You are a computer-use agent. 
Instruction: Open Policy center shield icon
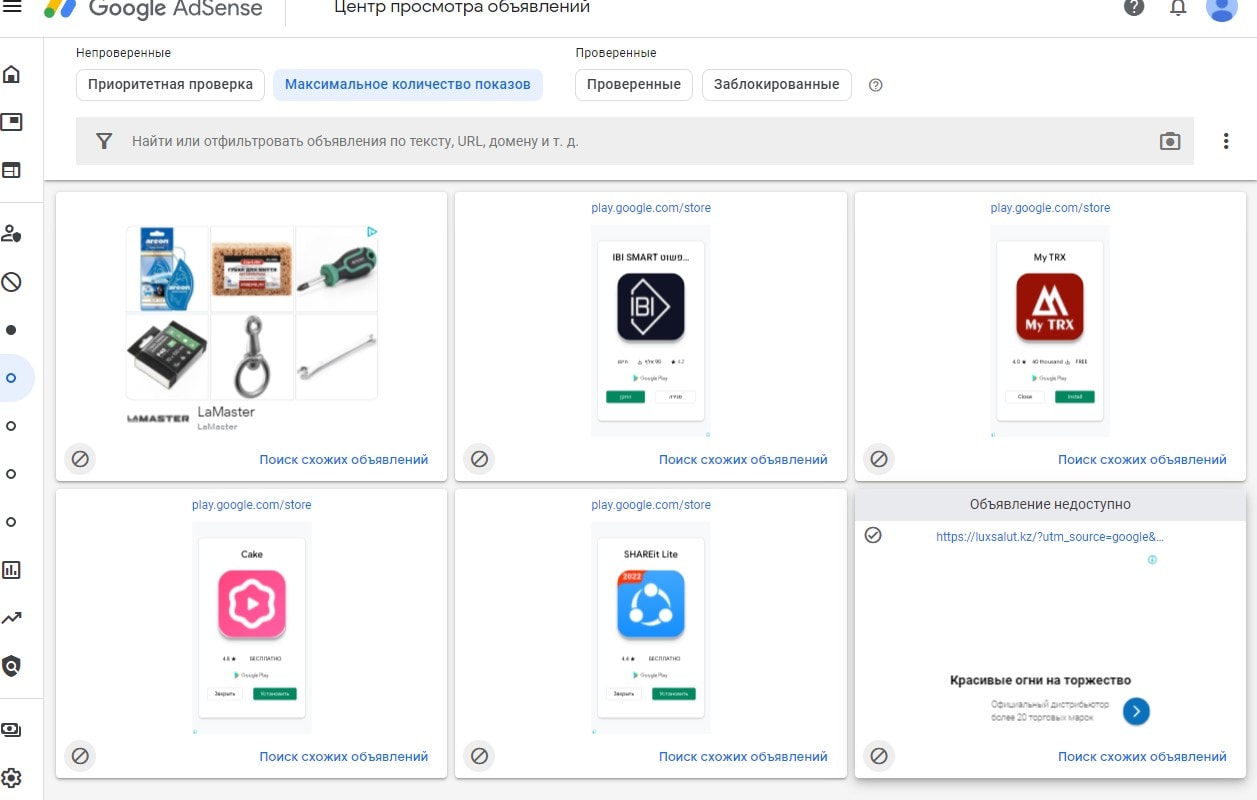(12, 666)
